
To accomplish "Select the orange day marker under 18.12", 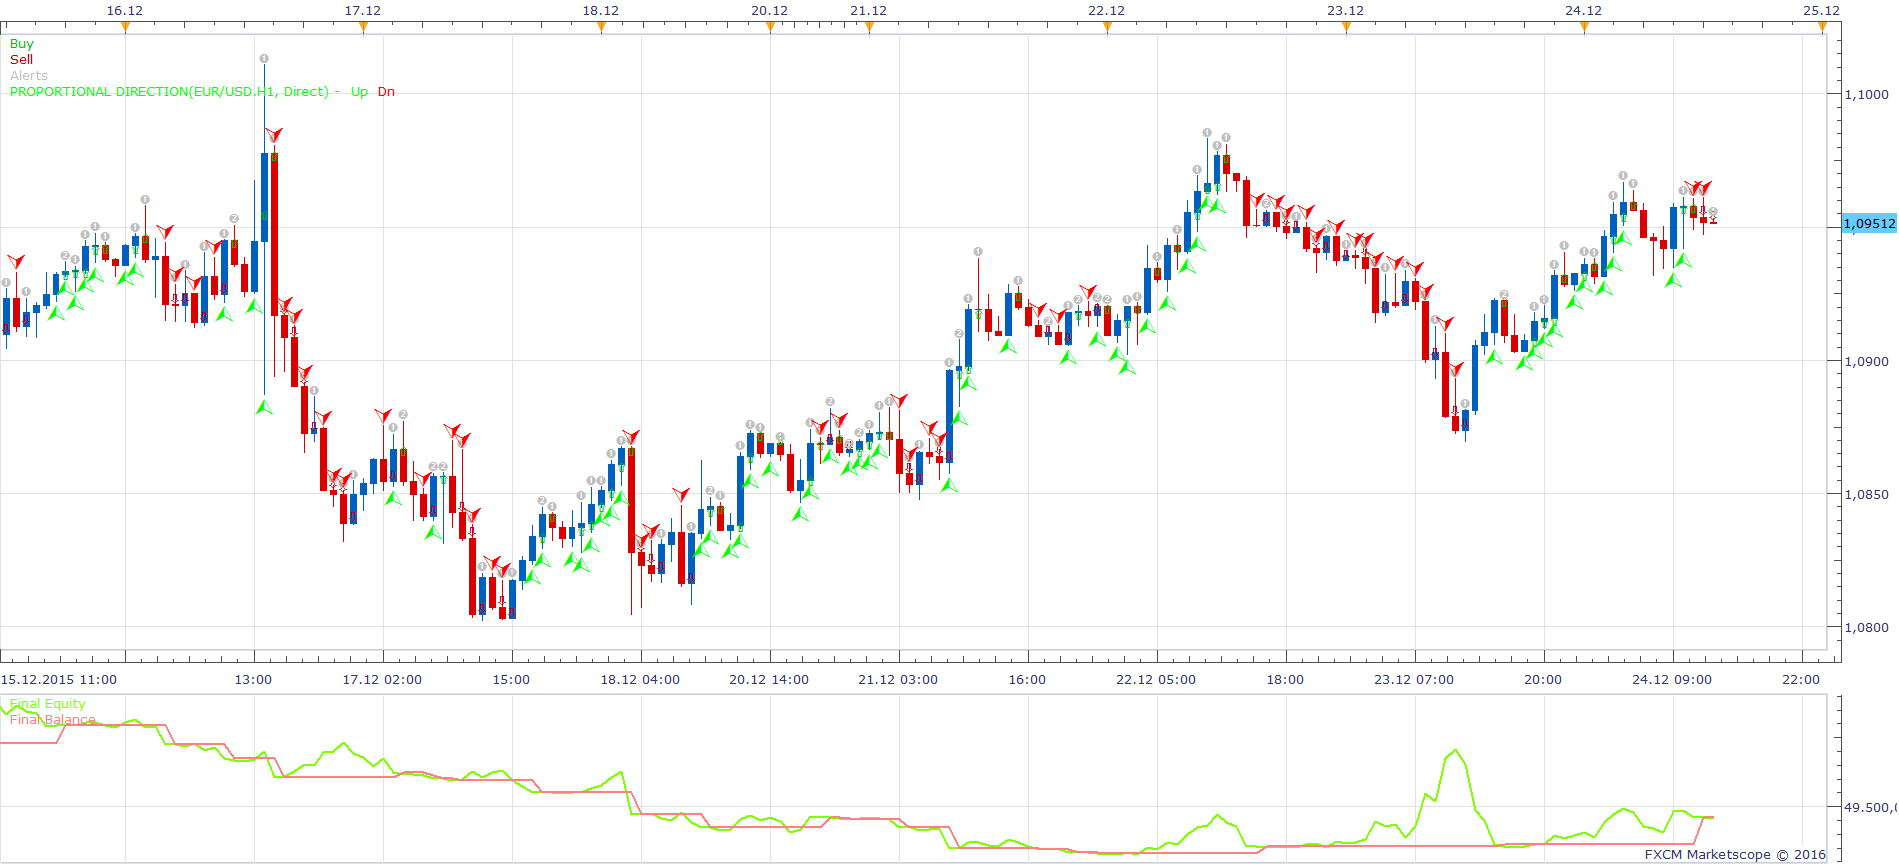I will click(601, 27).
